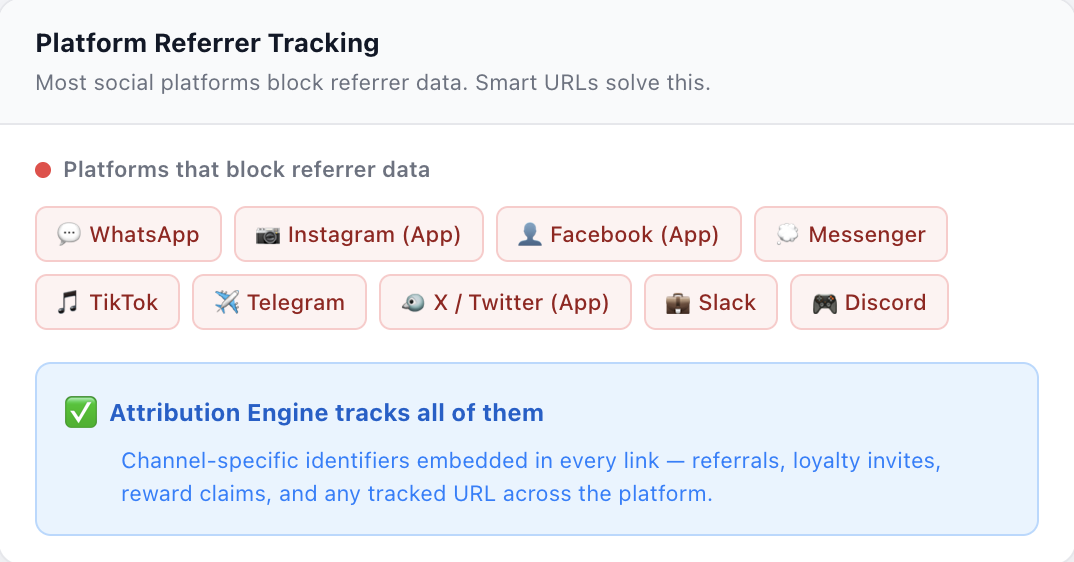This screenshot has height=562, width=1074.
Task: Click the Attribution Engine tracks all heading
Action: pos(326,413)
